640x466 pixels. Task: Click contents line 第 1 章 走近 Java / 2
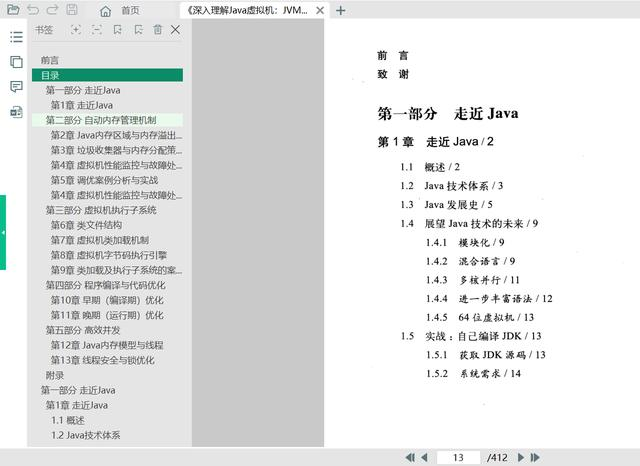(x=436, y=142)
